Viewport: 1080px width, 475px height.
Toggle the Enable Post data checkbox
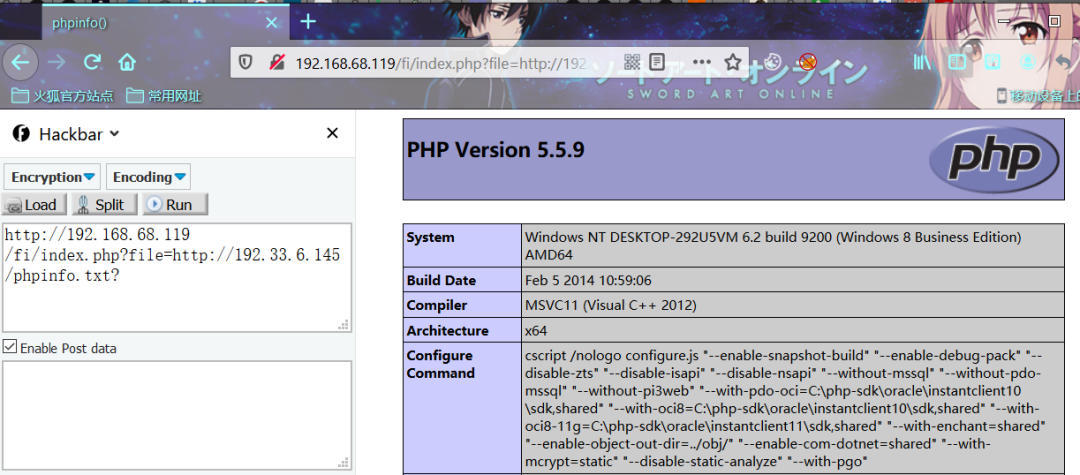(10, 347)
